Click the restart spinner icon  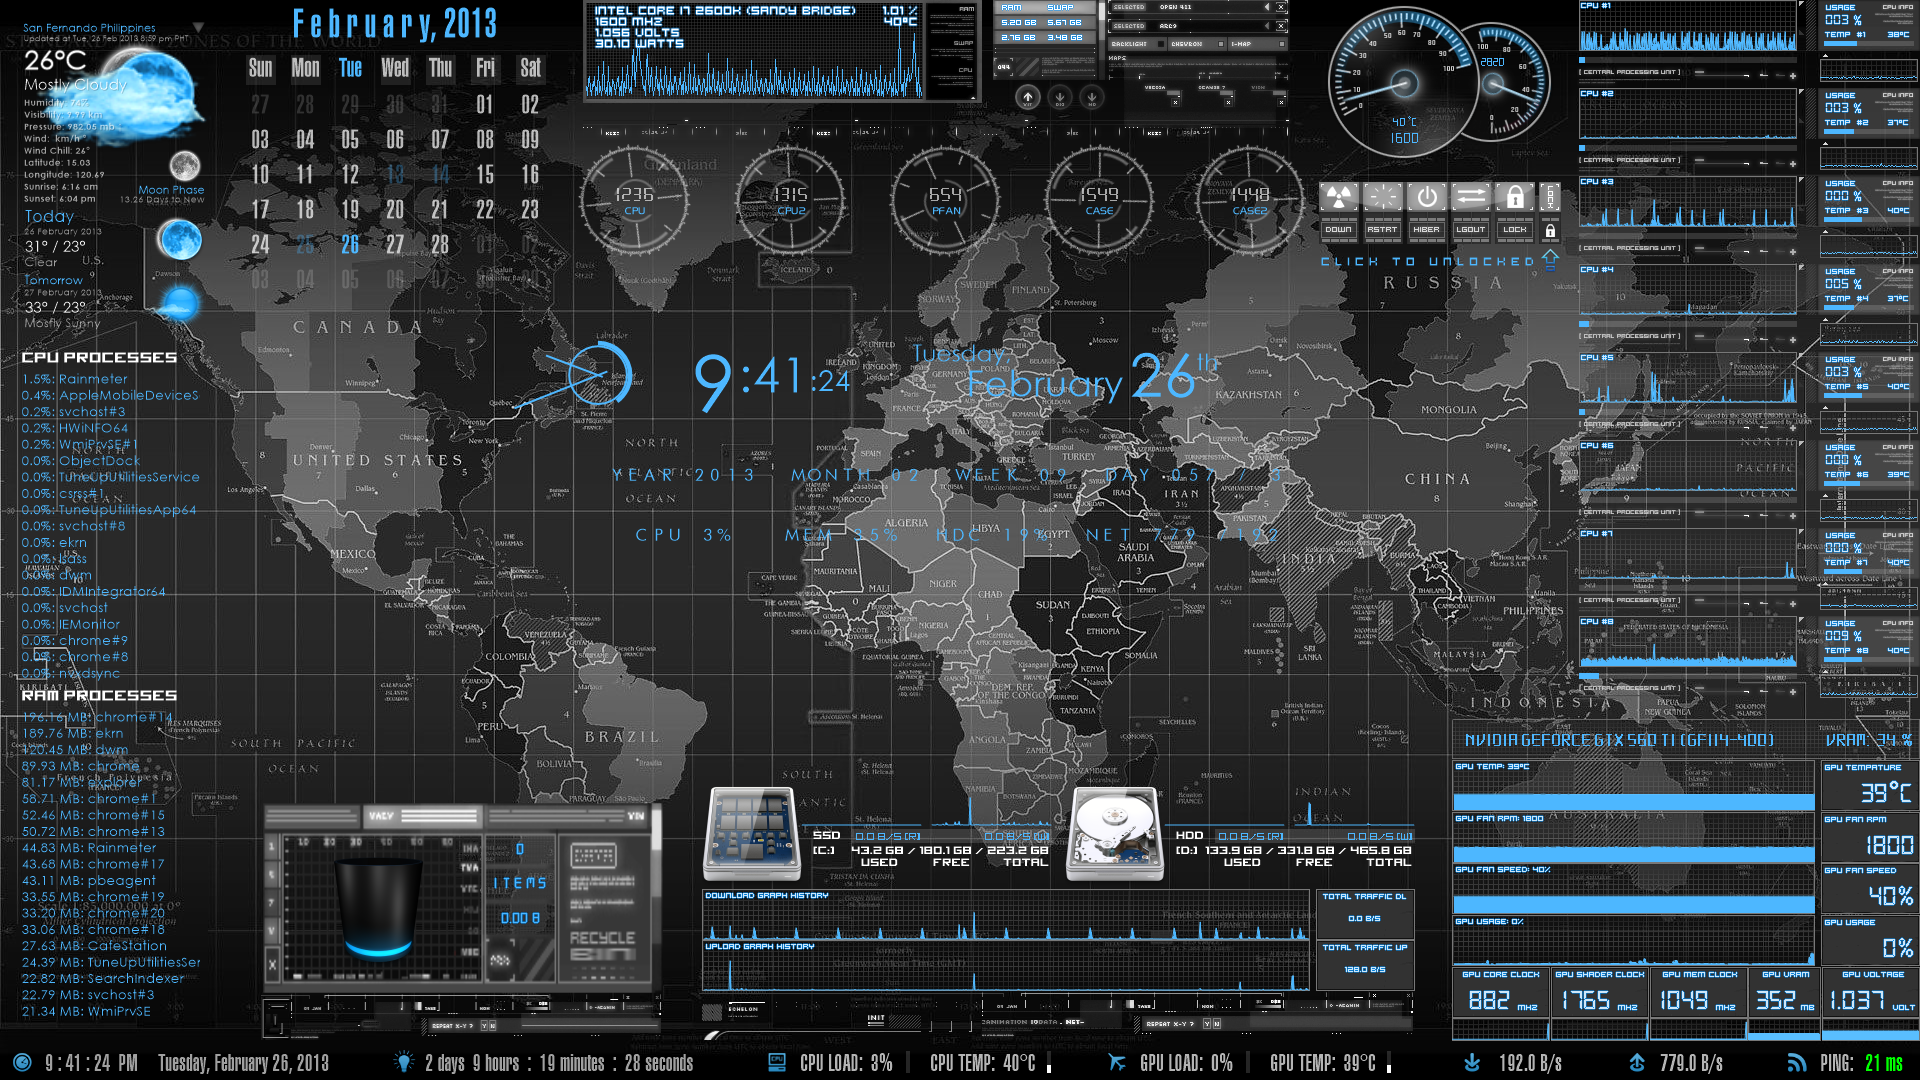(x=1382, y=197)
